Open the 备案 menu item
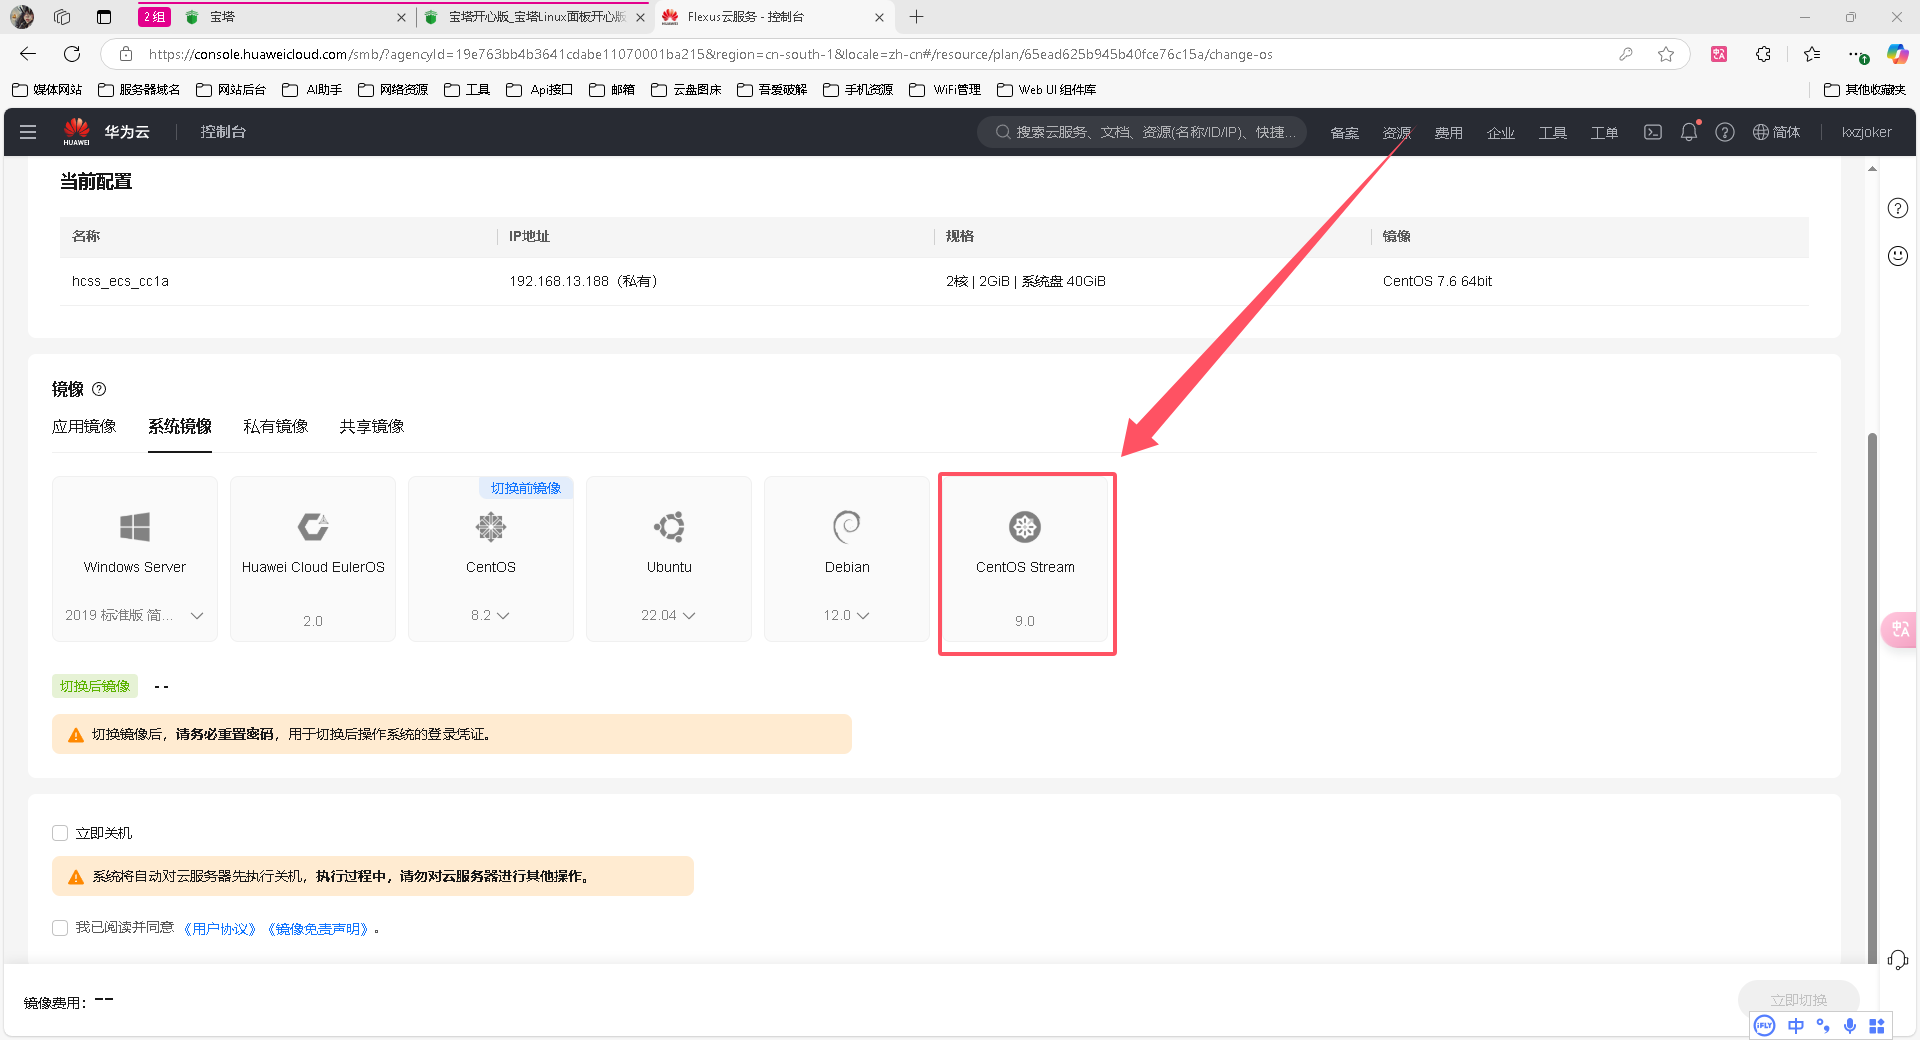This screenshot has height=1040, width=1920. tap(1345, 132)
